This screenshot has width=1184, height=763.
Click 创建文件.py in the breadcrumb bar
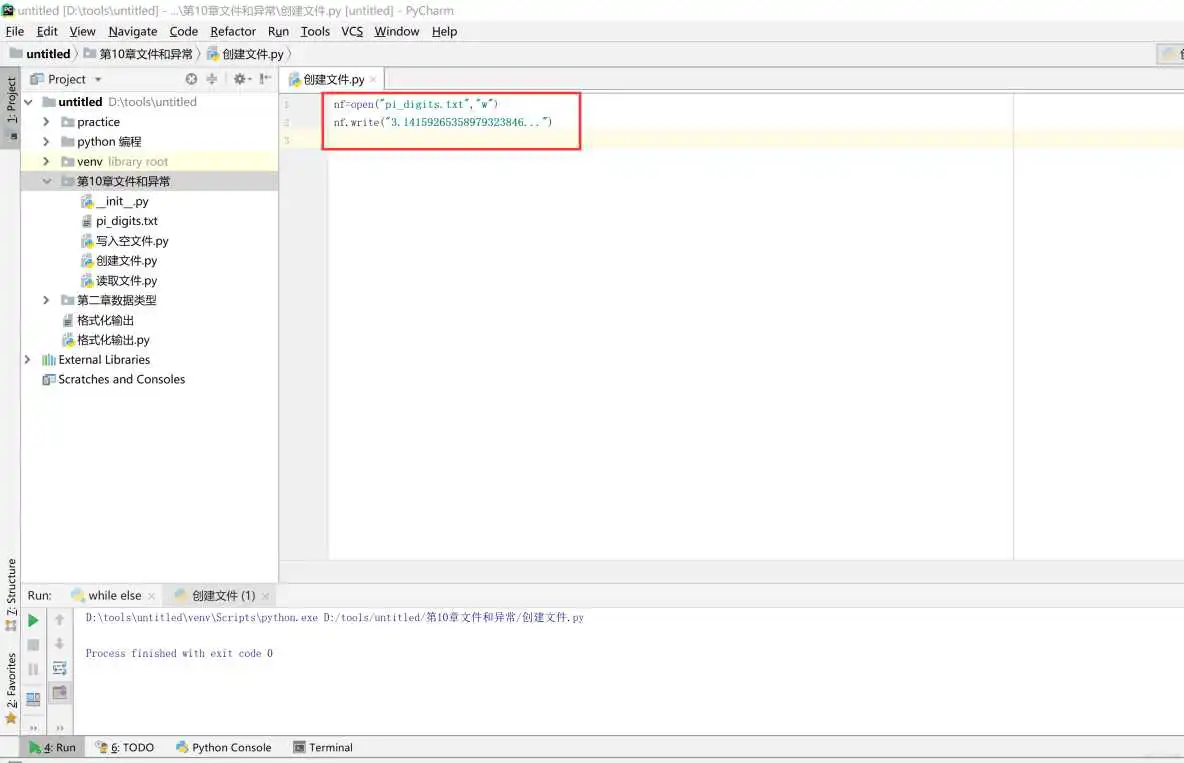coord(245,54)
